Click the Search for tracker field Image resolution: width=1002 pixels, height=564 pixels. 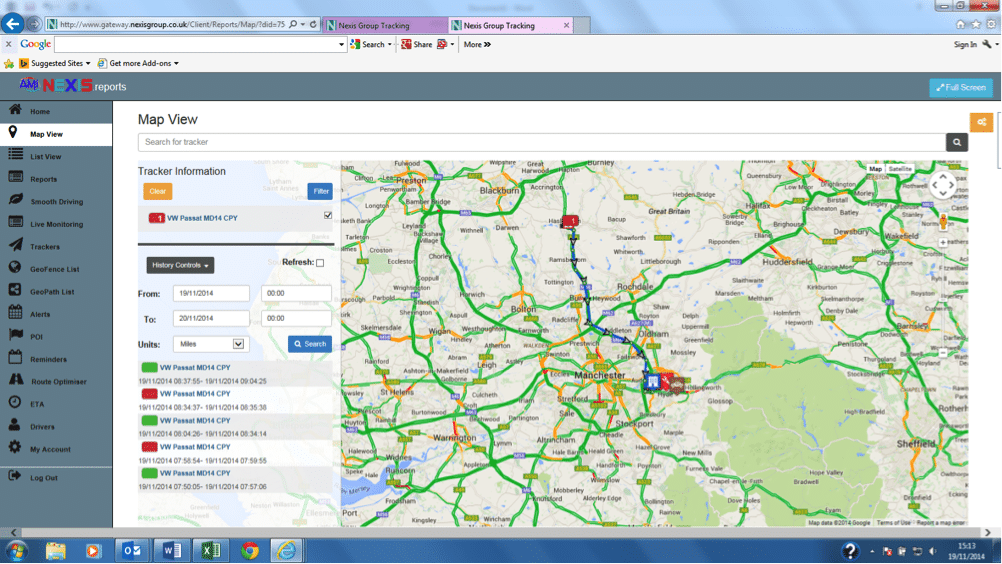pyautogui.click(x=542, y=142)
